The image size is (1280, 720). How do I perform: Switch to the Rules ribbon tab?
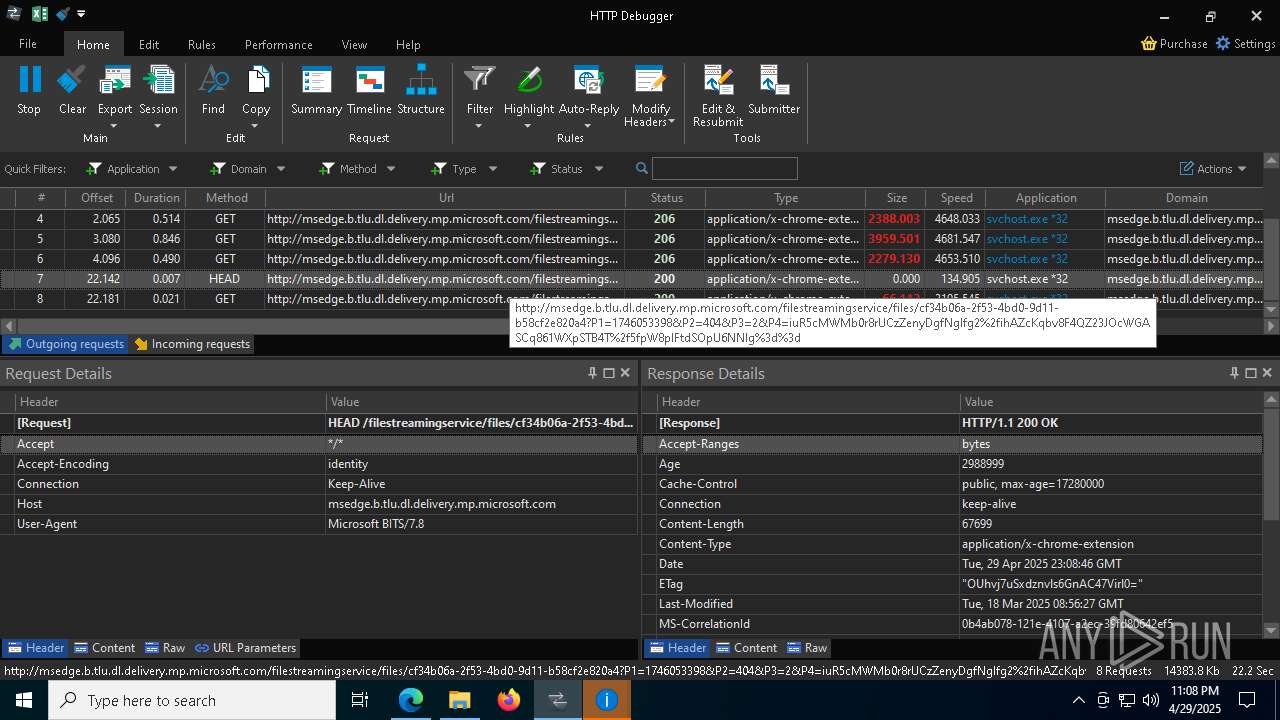tap(202, 44)
